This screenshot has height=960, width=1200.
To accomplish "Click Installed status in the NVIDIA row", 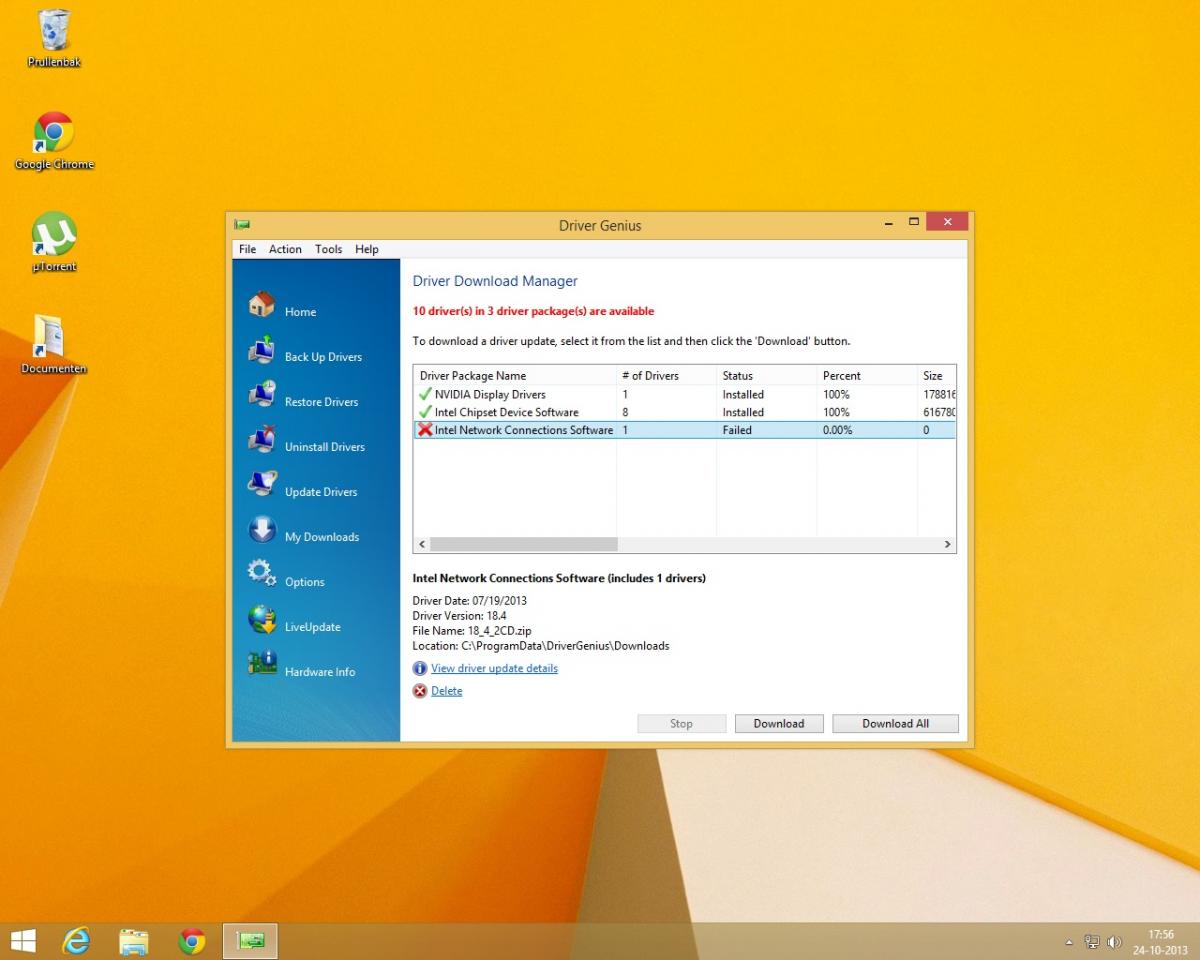I will point(743,394).
